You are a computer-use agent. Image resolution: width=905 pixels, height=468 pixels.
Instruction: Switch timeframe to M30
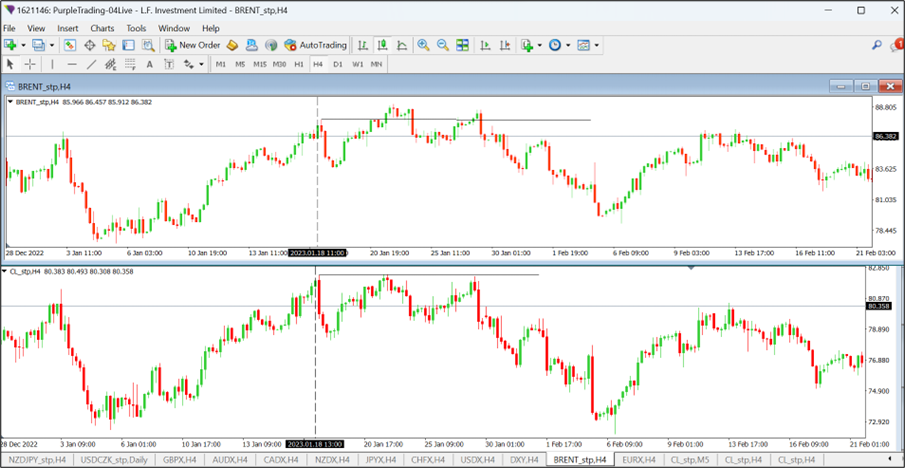click(279, 64)
